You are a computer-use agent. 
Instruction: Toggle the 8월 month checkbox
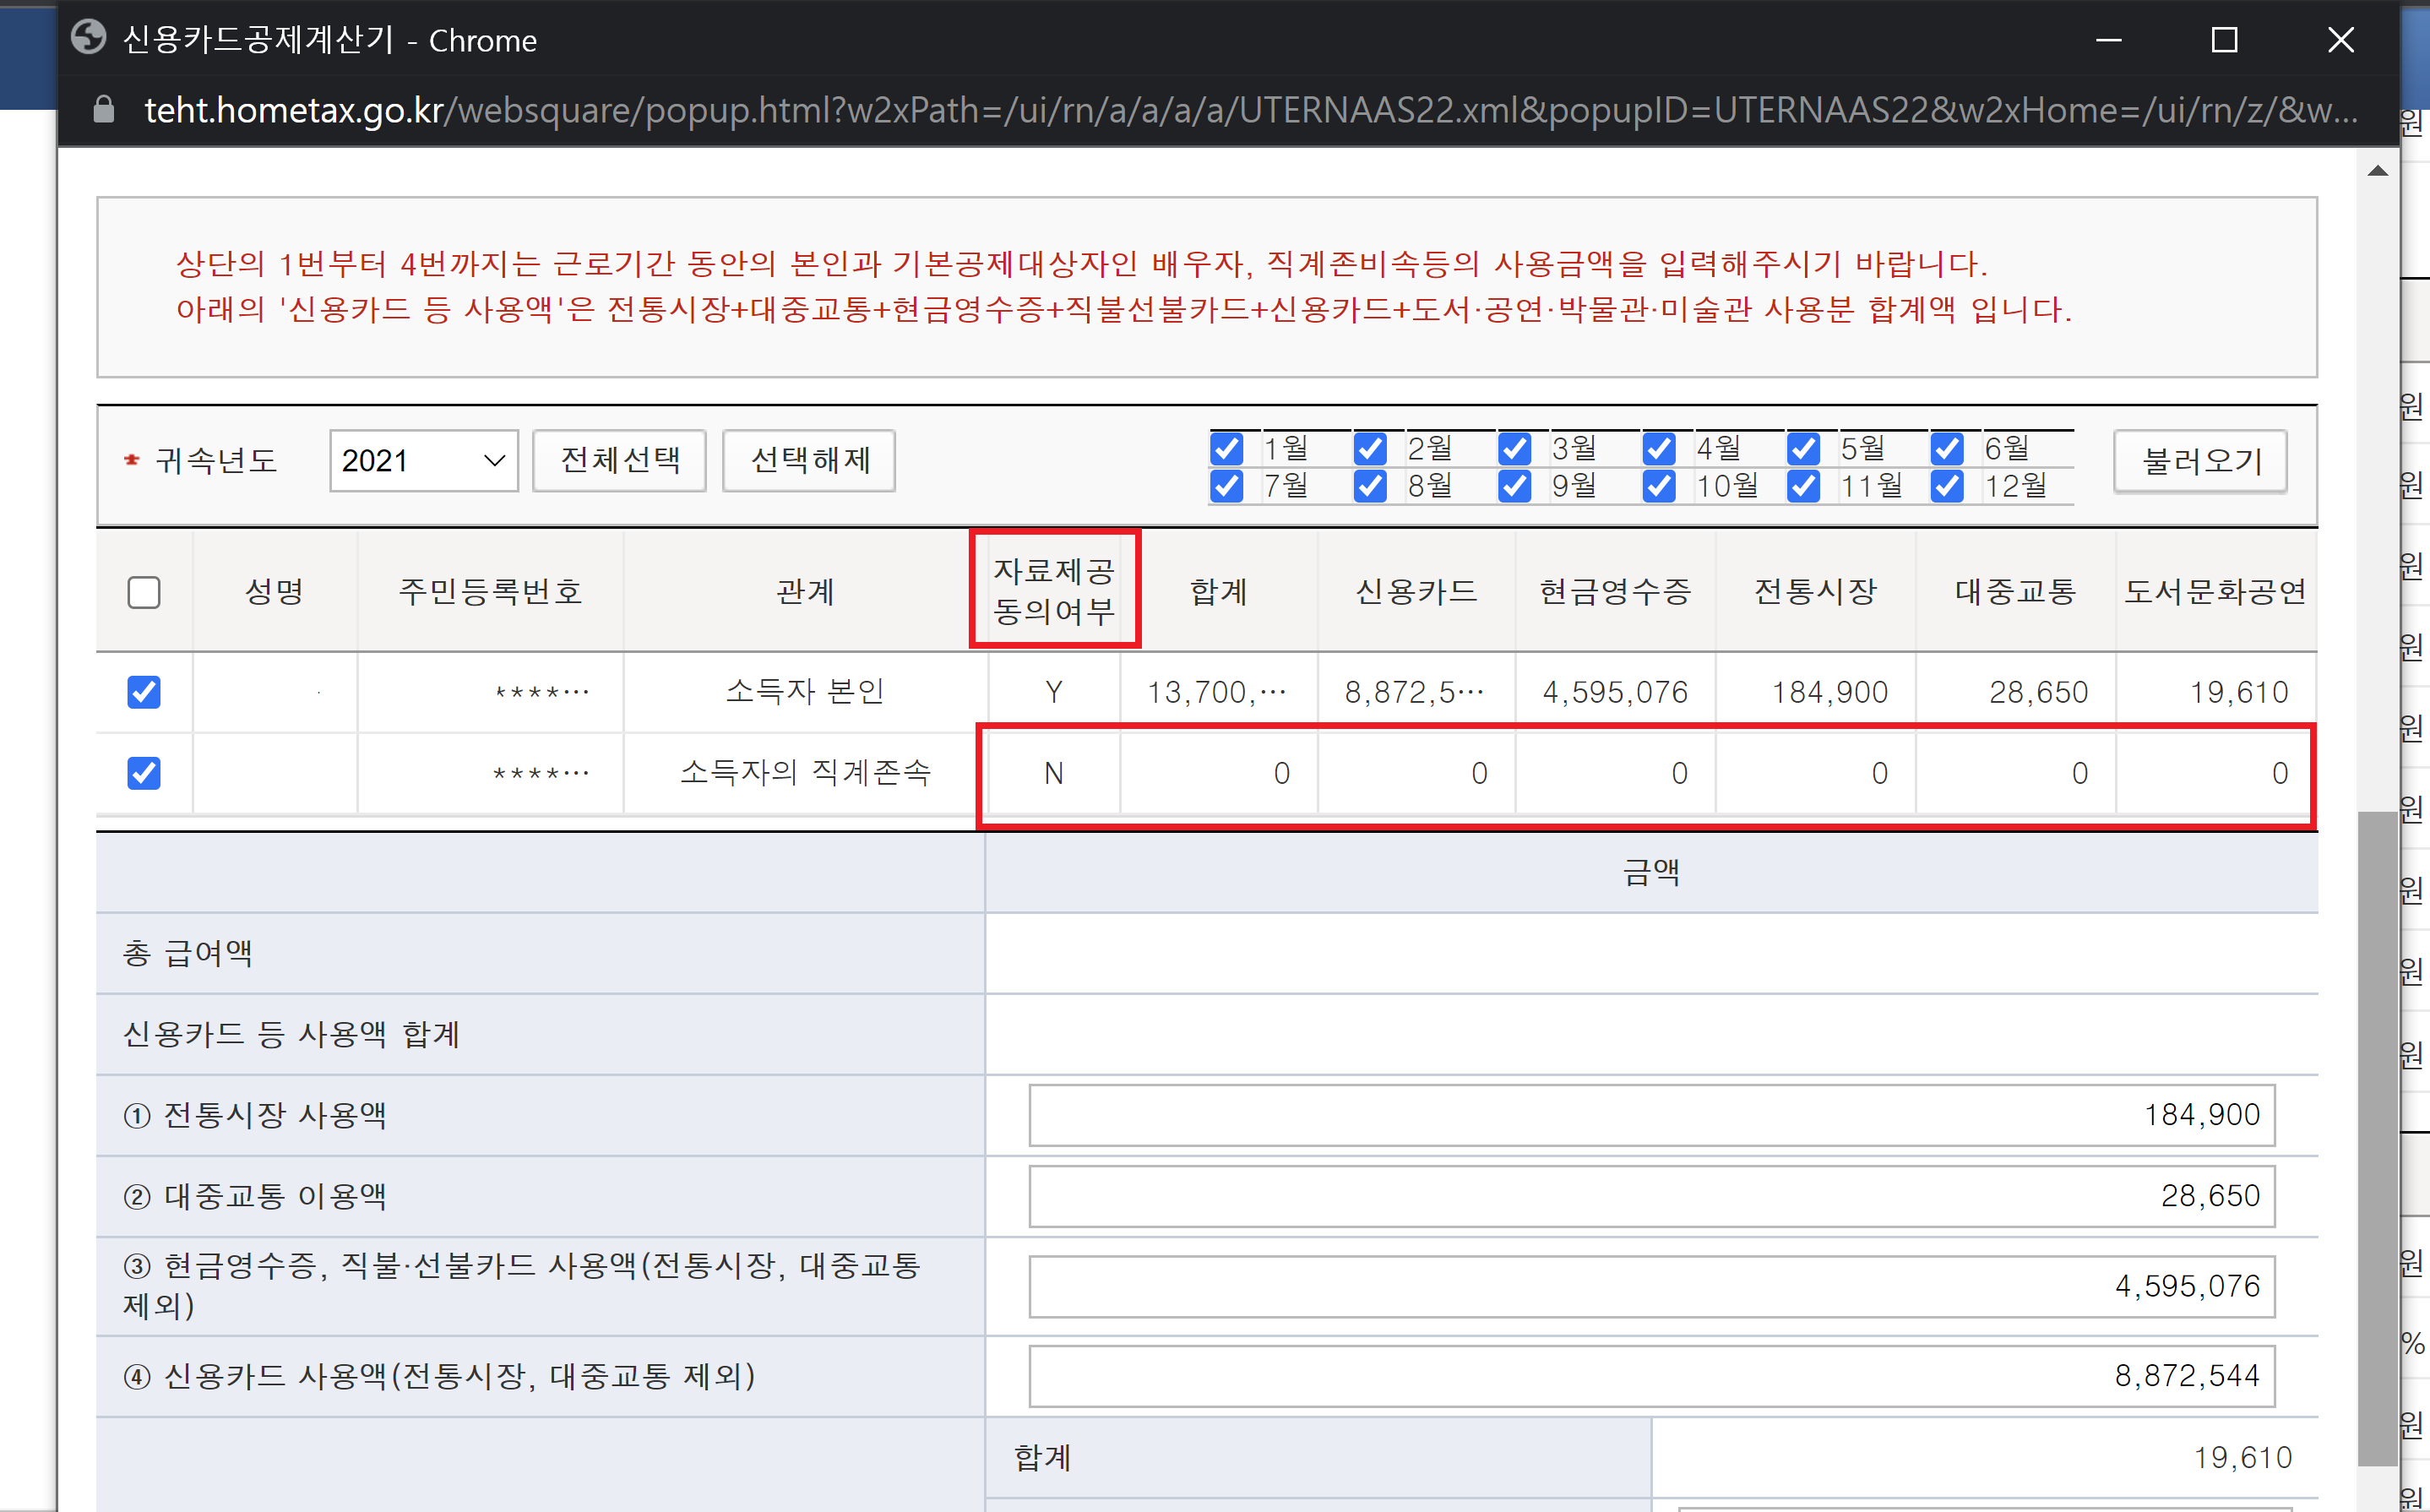click(1370, 487)
